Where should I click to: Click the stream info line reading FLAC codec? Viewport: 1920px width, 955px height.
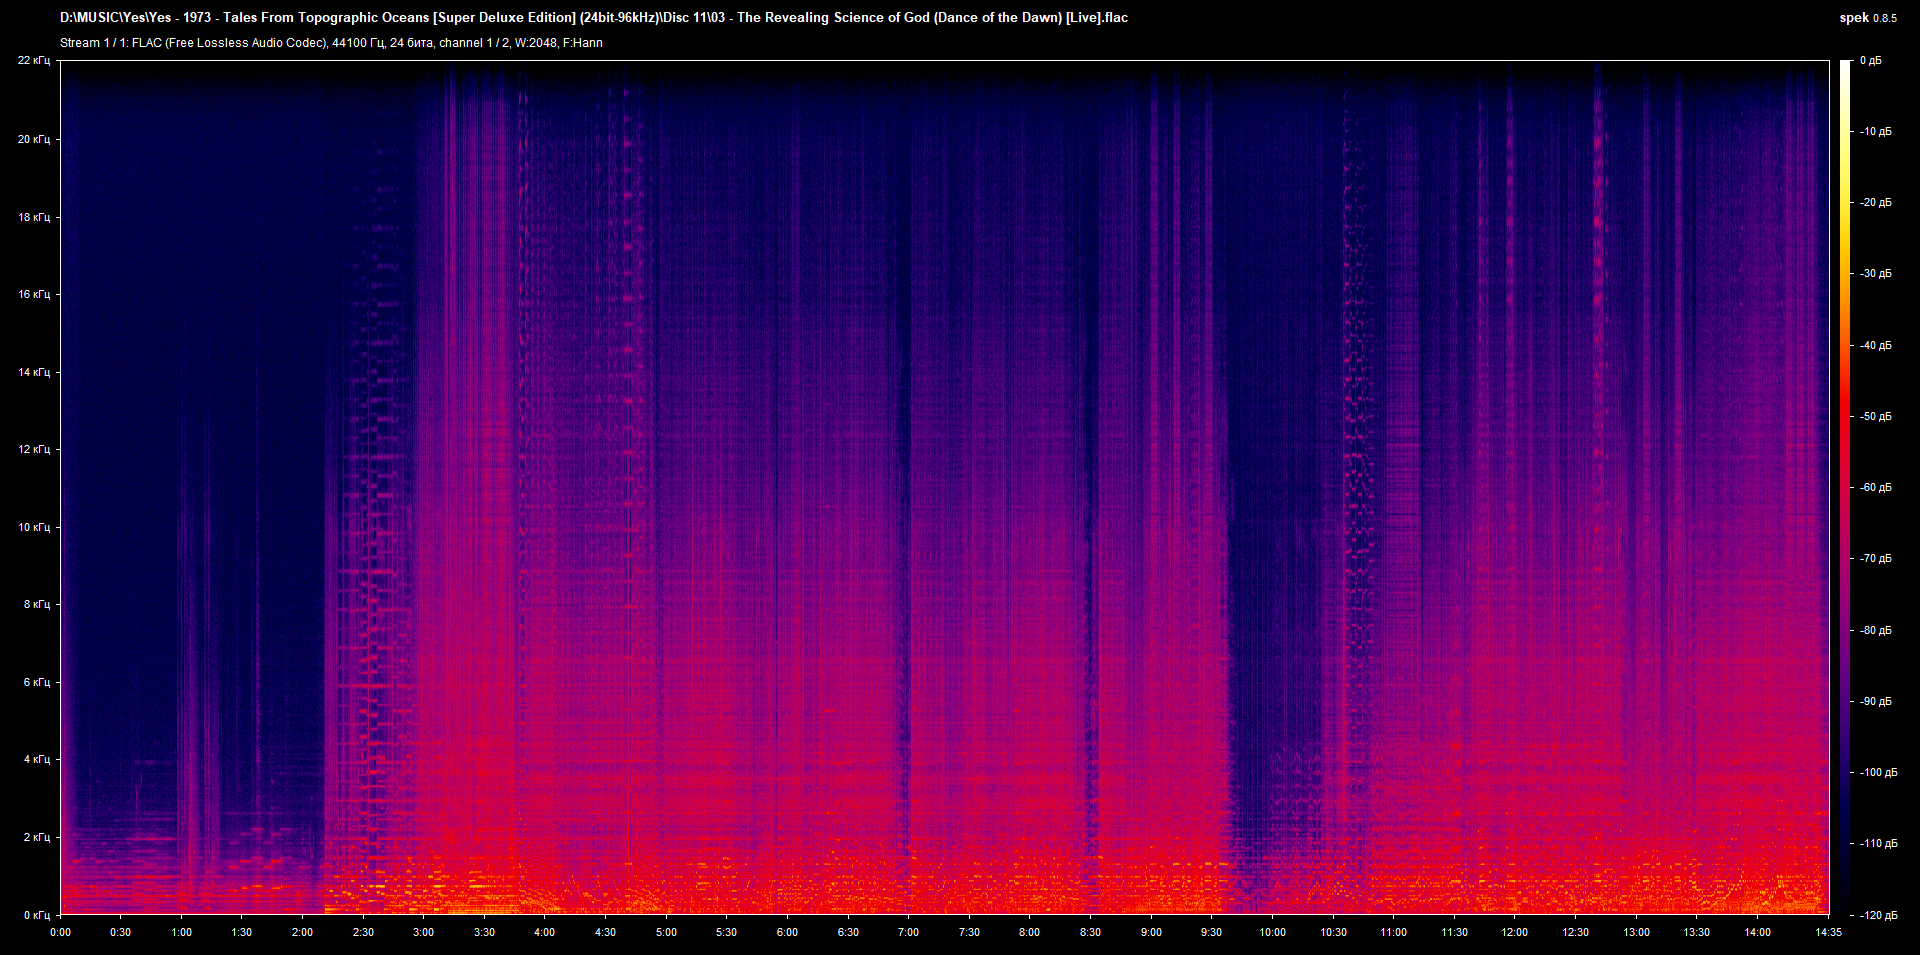point(331,43)
